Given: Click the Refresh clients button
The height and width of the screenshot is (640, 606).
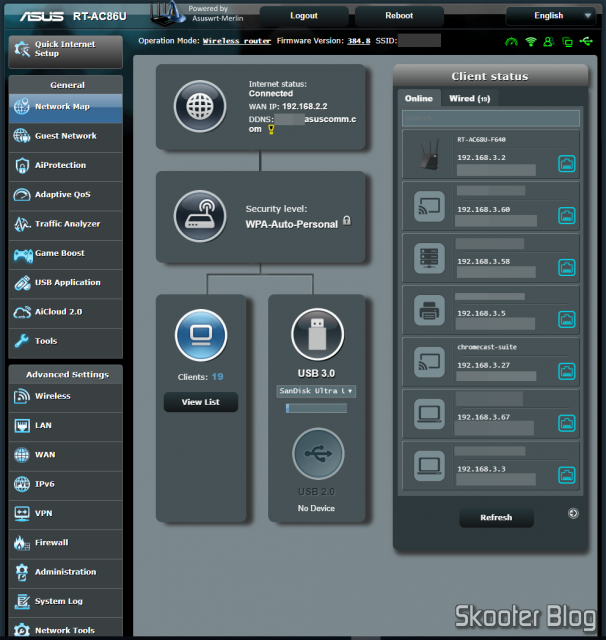Looking at the screenshot, I should click(496, 518).
